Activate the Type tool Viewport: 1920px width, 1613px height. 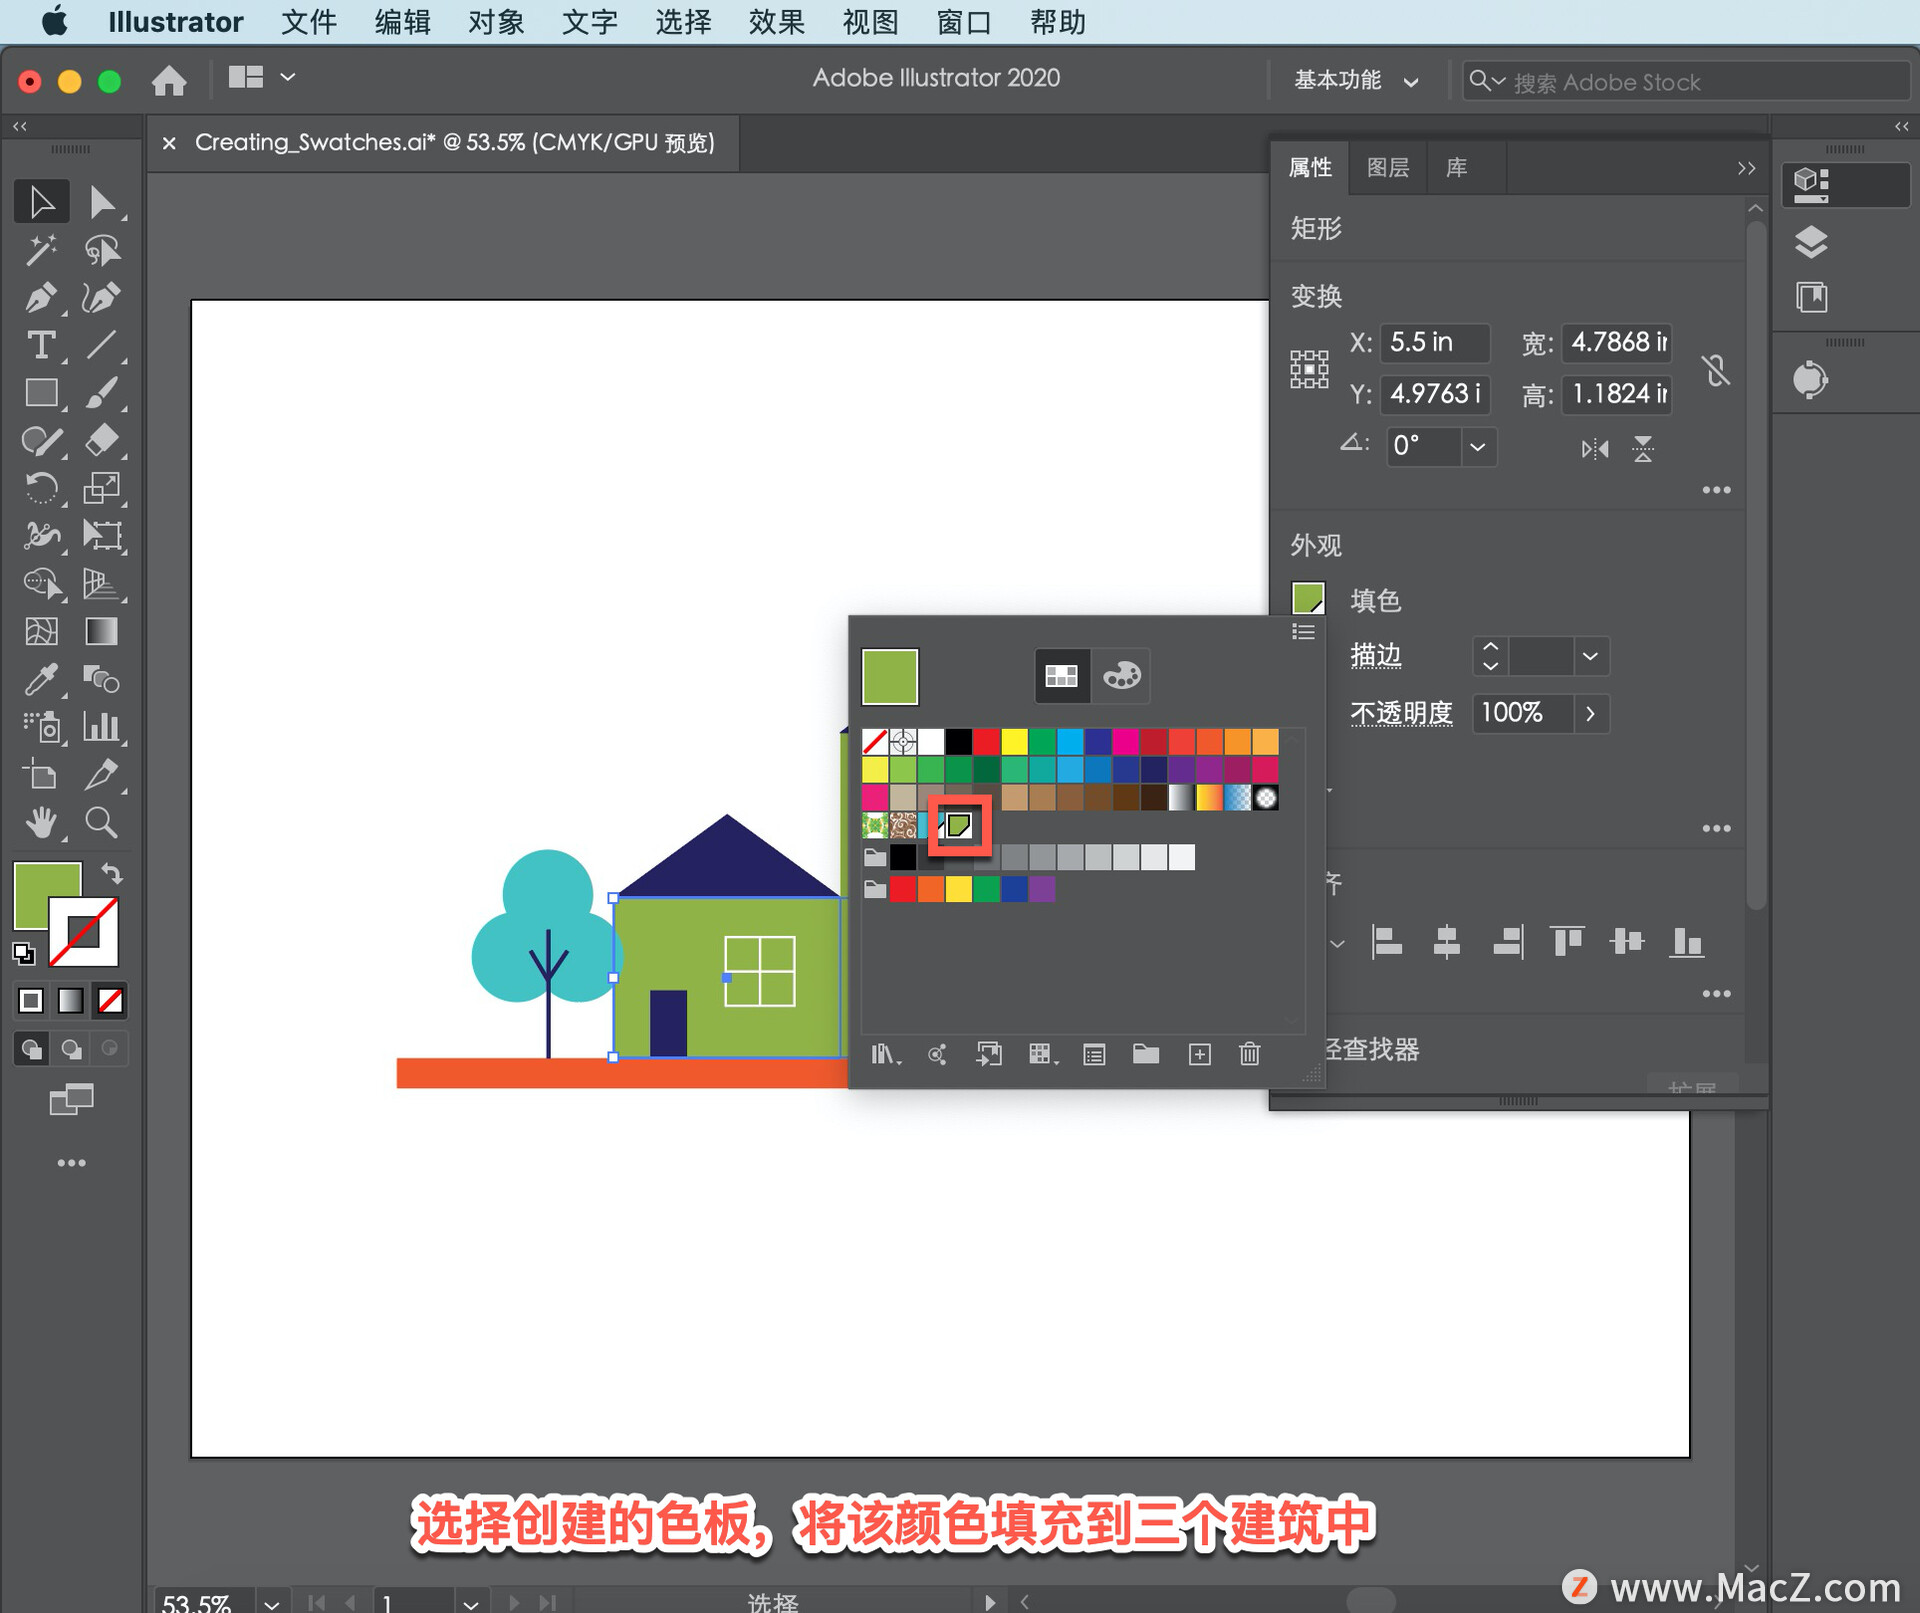point(41,346)
